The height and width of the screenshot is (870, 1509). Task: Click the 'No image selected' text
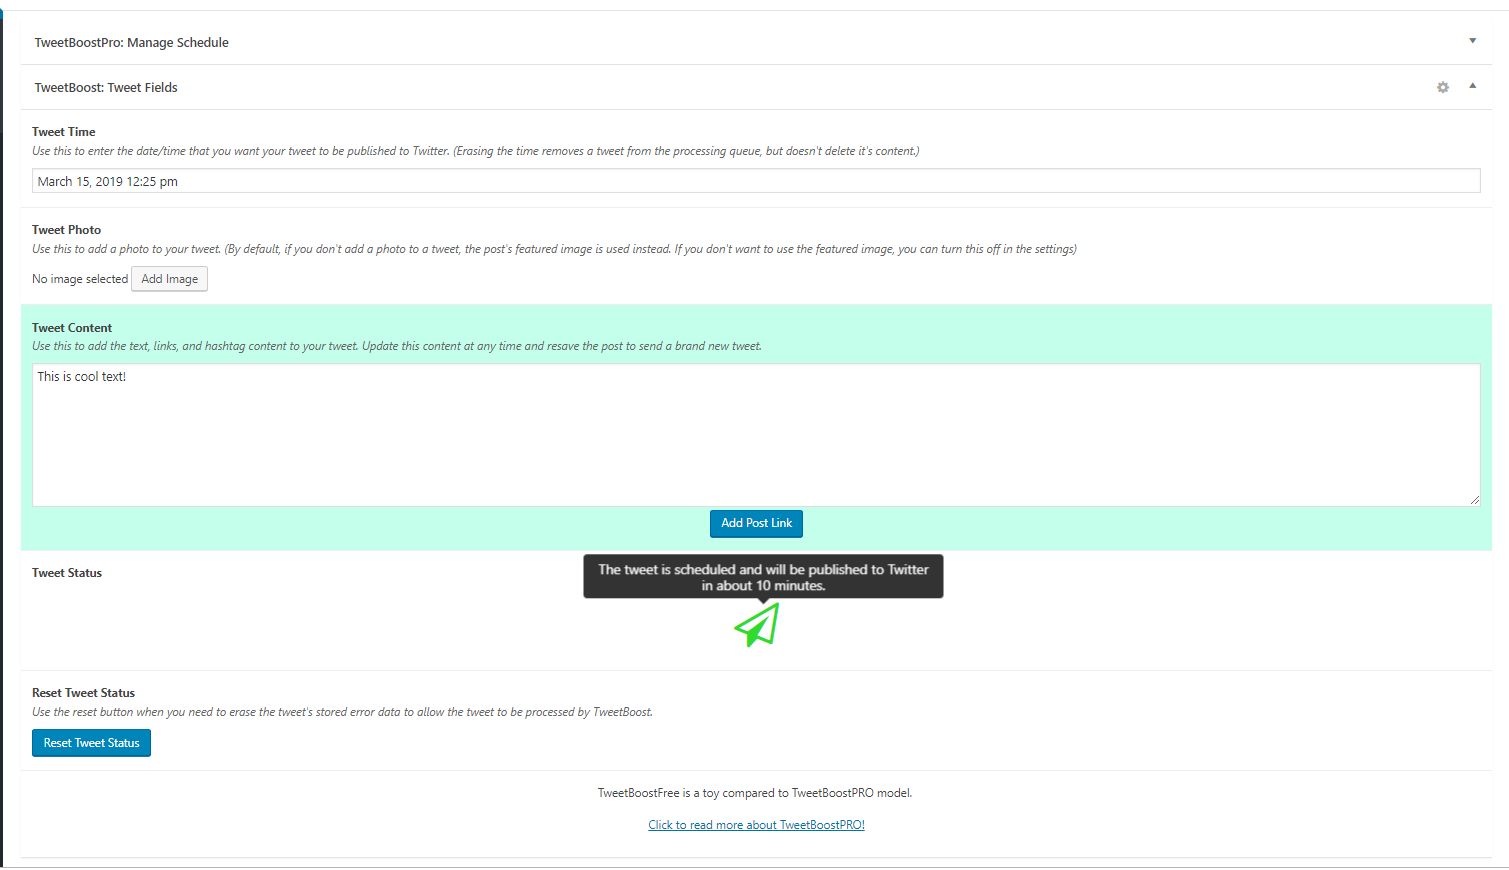[x=80, y=279]
